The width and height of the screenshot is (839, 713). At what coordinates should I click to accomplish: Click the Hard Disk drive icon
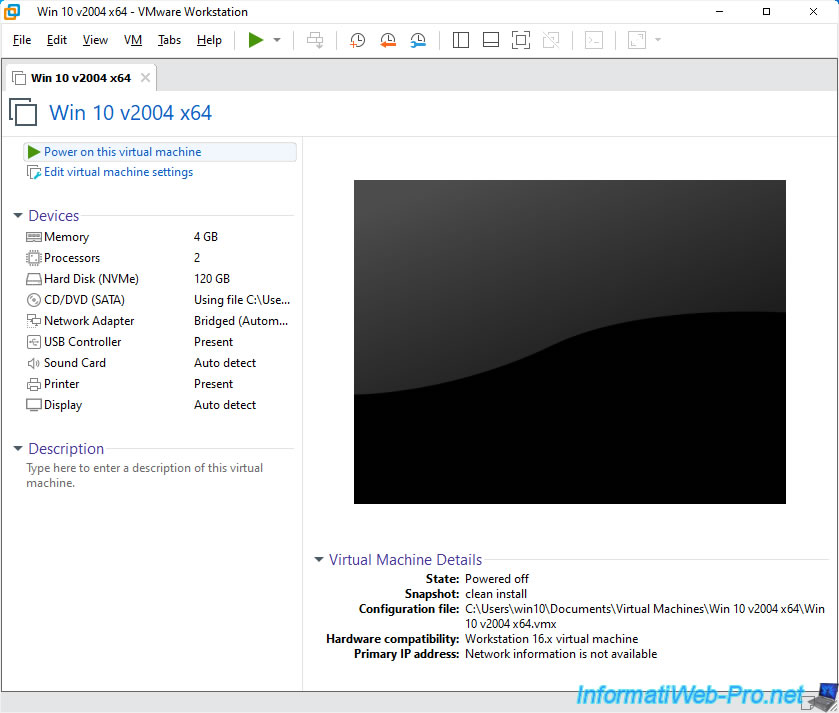(34, 279)
